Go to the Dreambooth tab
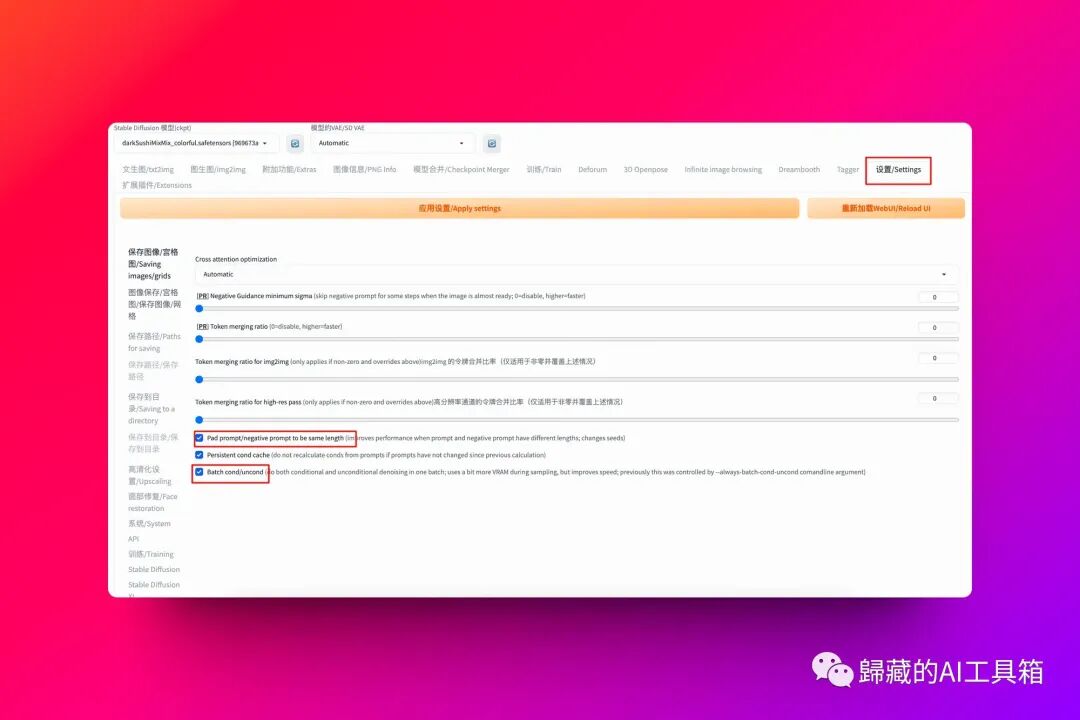The width and height of the screenshot is (1080, 720). (799, 169)
